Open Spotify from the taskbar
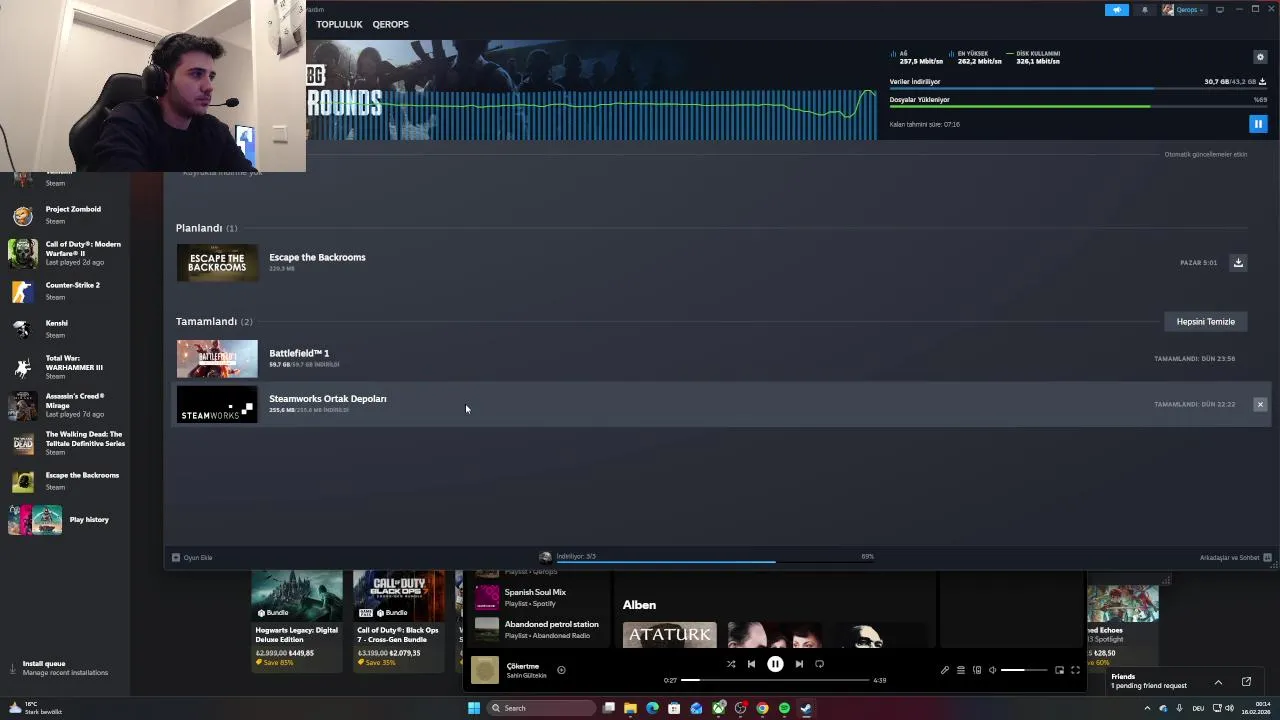This screenshot has height=720, width=1280. click(784, 708)
